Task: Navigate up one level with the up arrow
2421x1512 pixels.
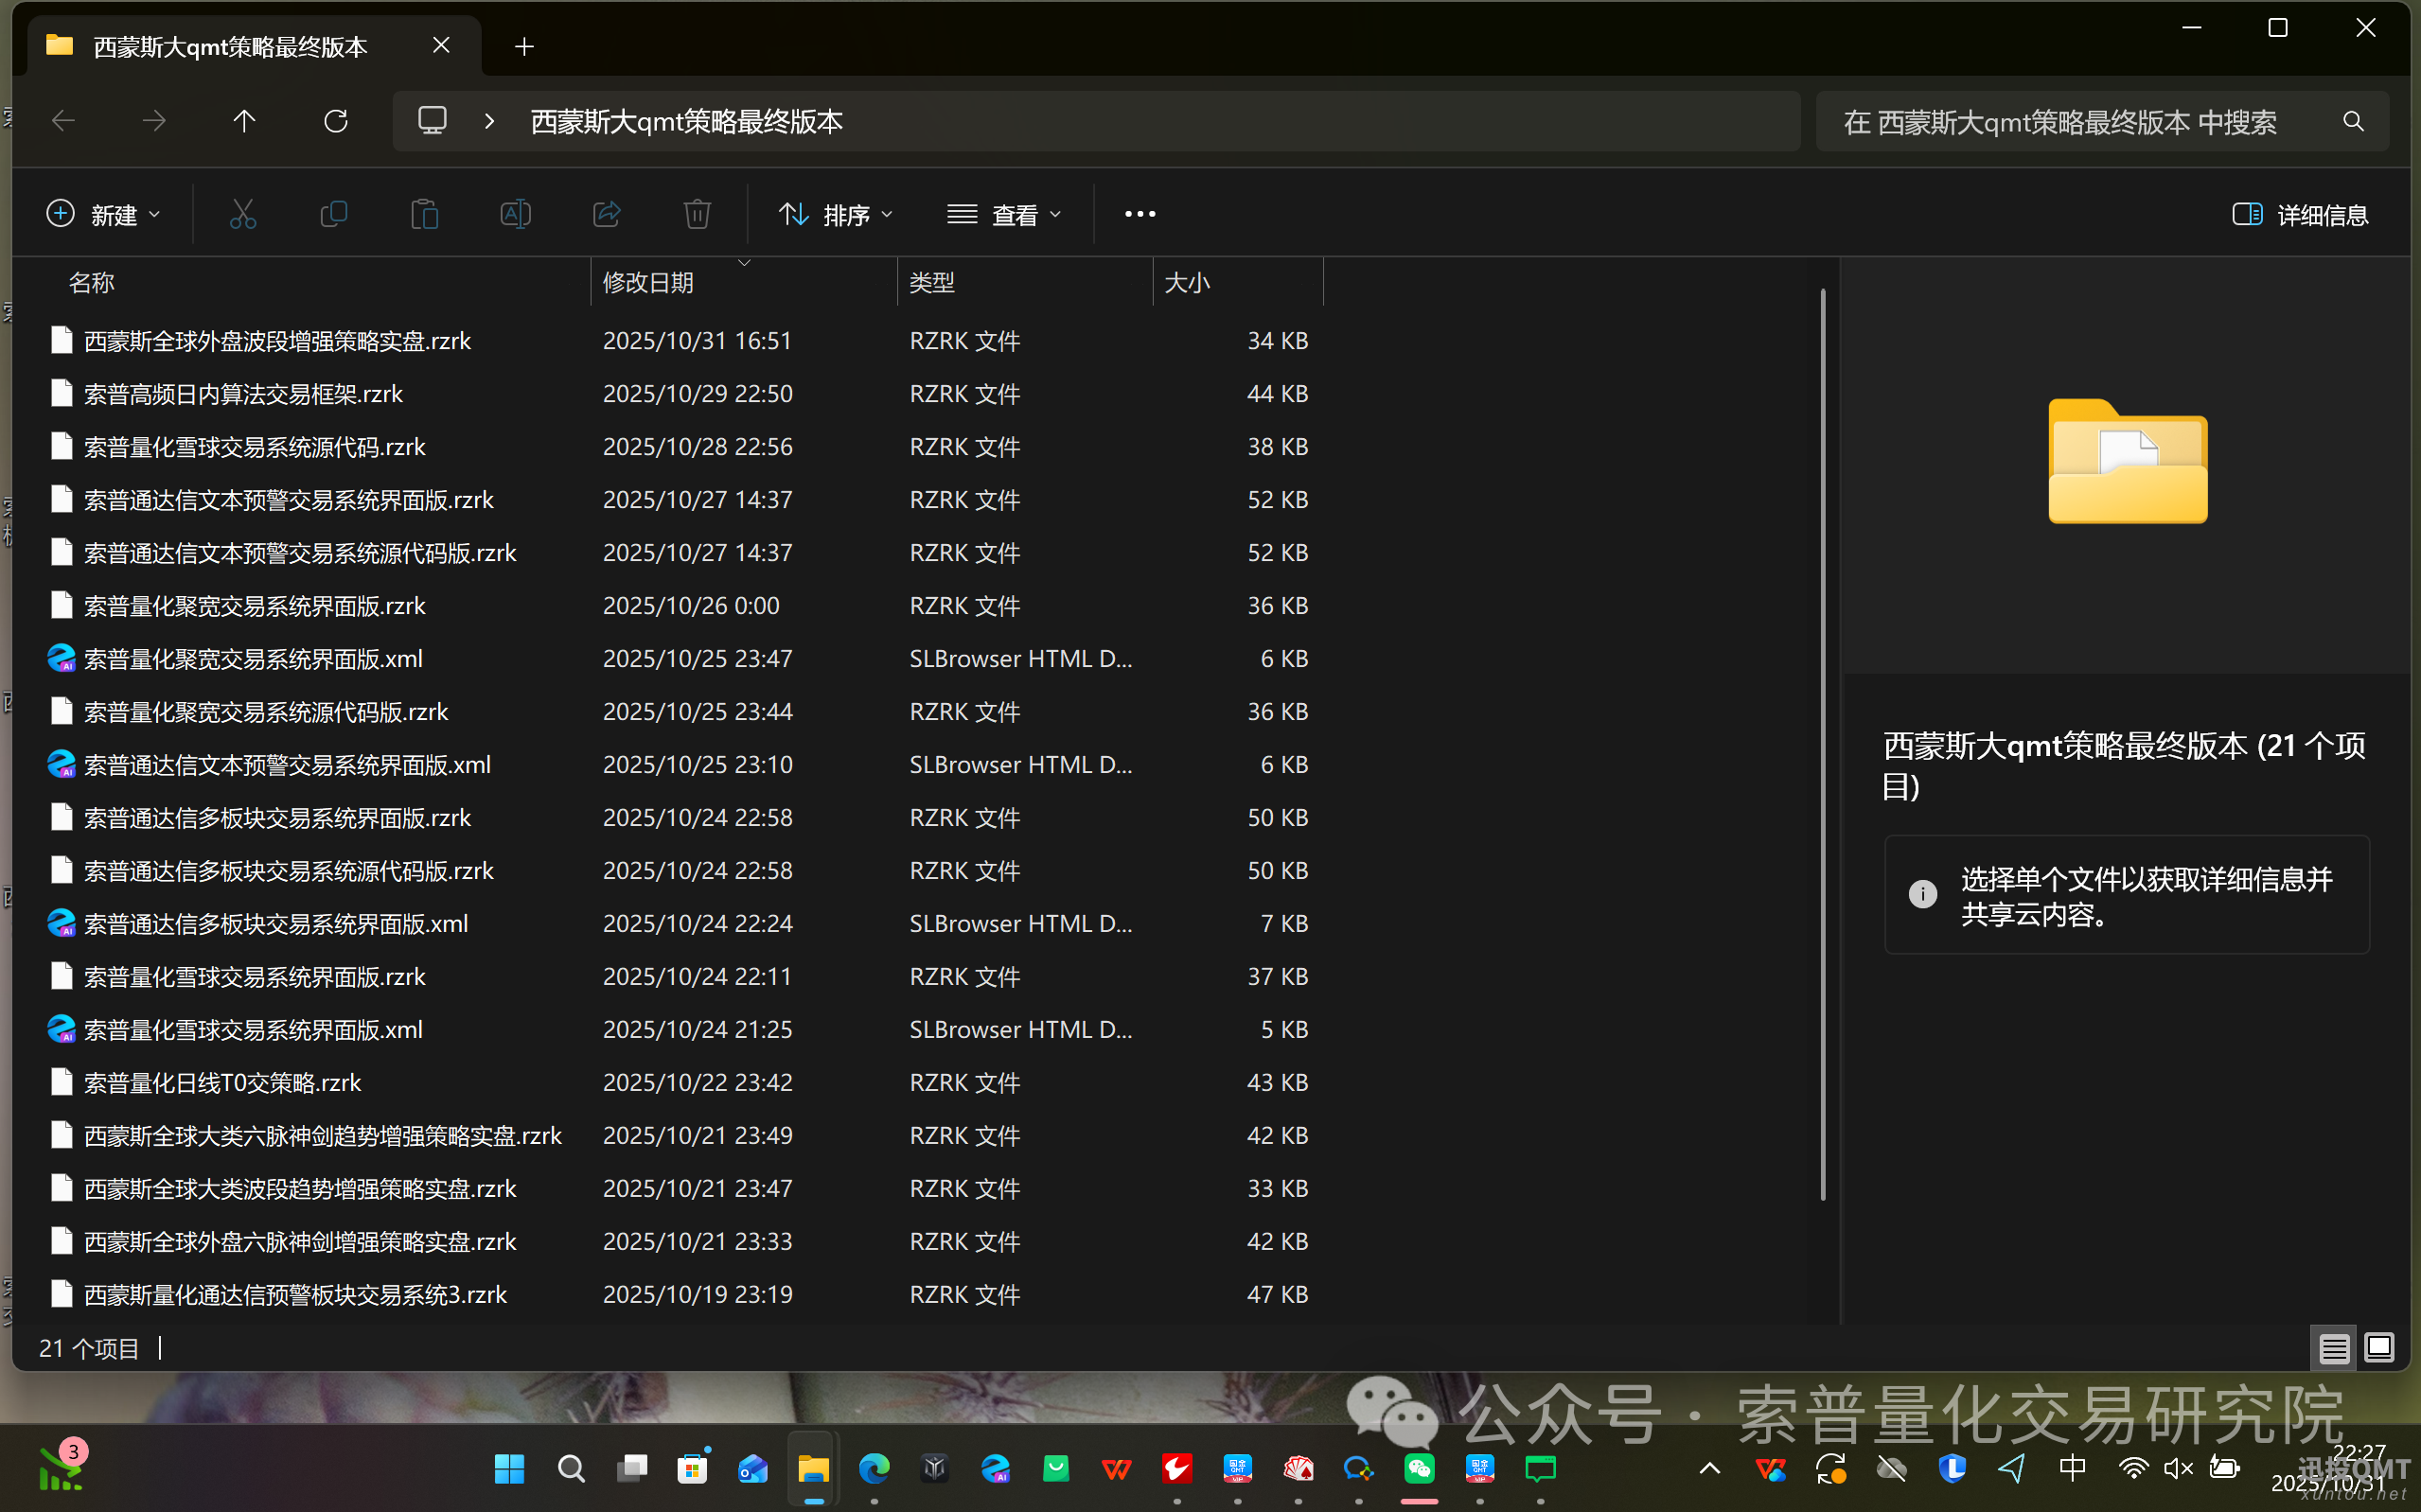Action: pyautogui.click(x=244, y=121)
